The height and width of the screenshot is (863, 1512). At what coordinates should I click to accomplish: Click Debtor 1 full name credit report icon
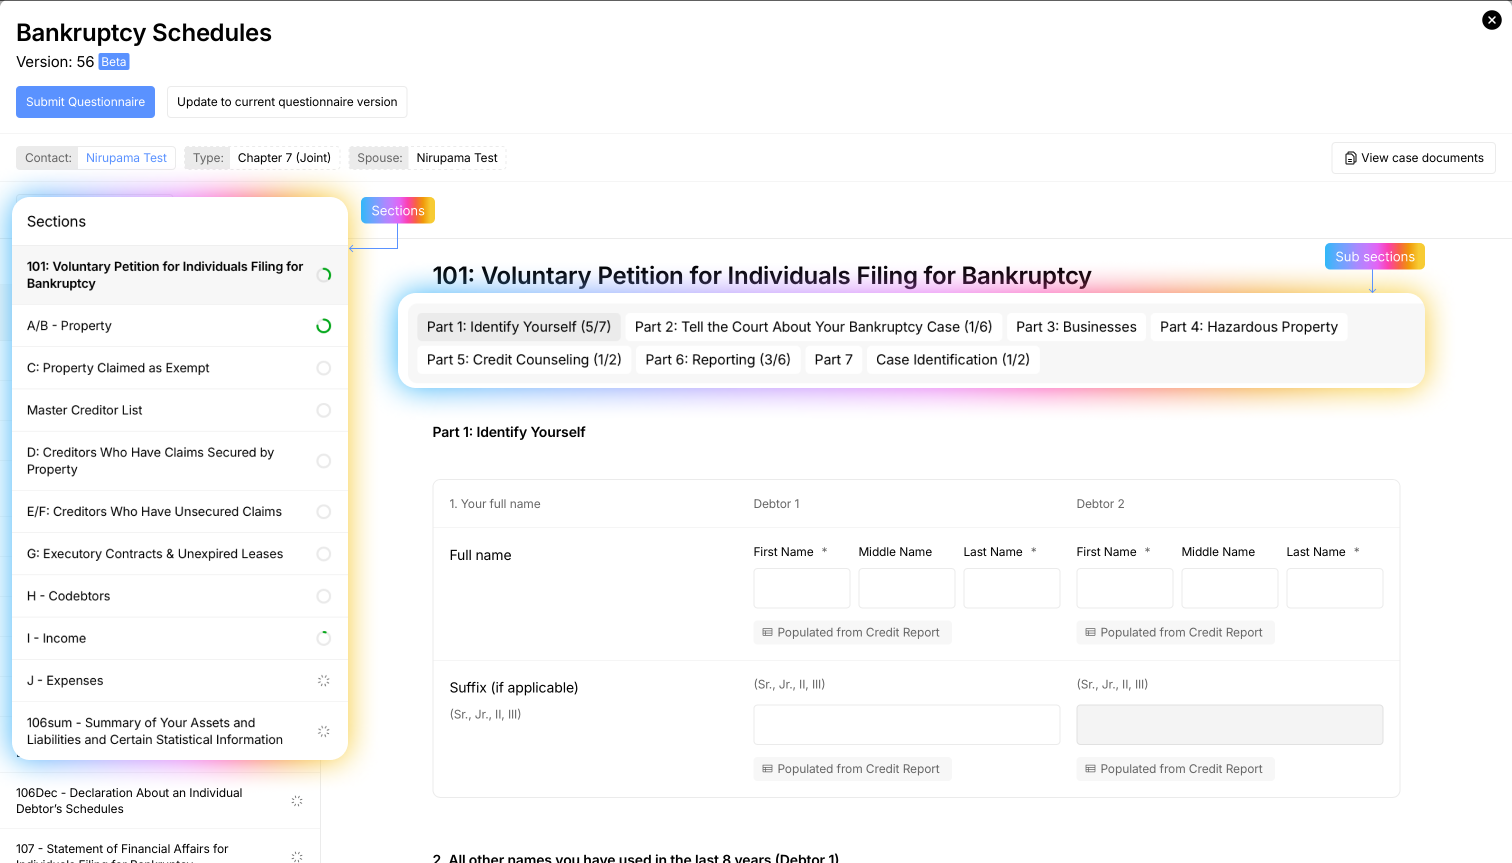pos(768,633)
